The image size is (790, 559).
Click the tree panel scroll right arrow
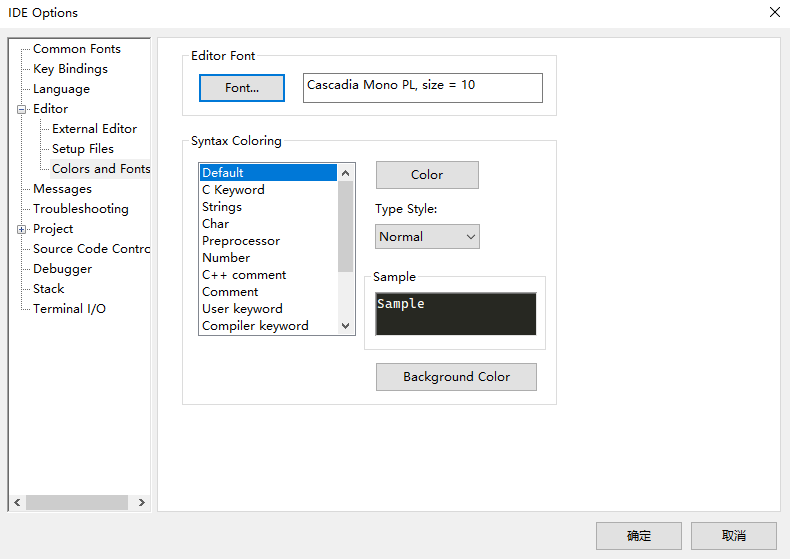(142, 502)
